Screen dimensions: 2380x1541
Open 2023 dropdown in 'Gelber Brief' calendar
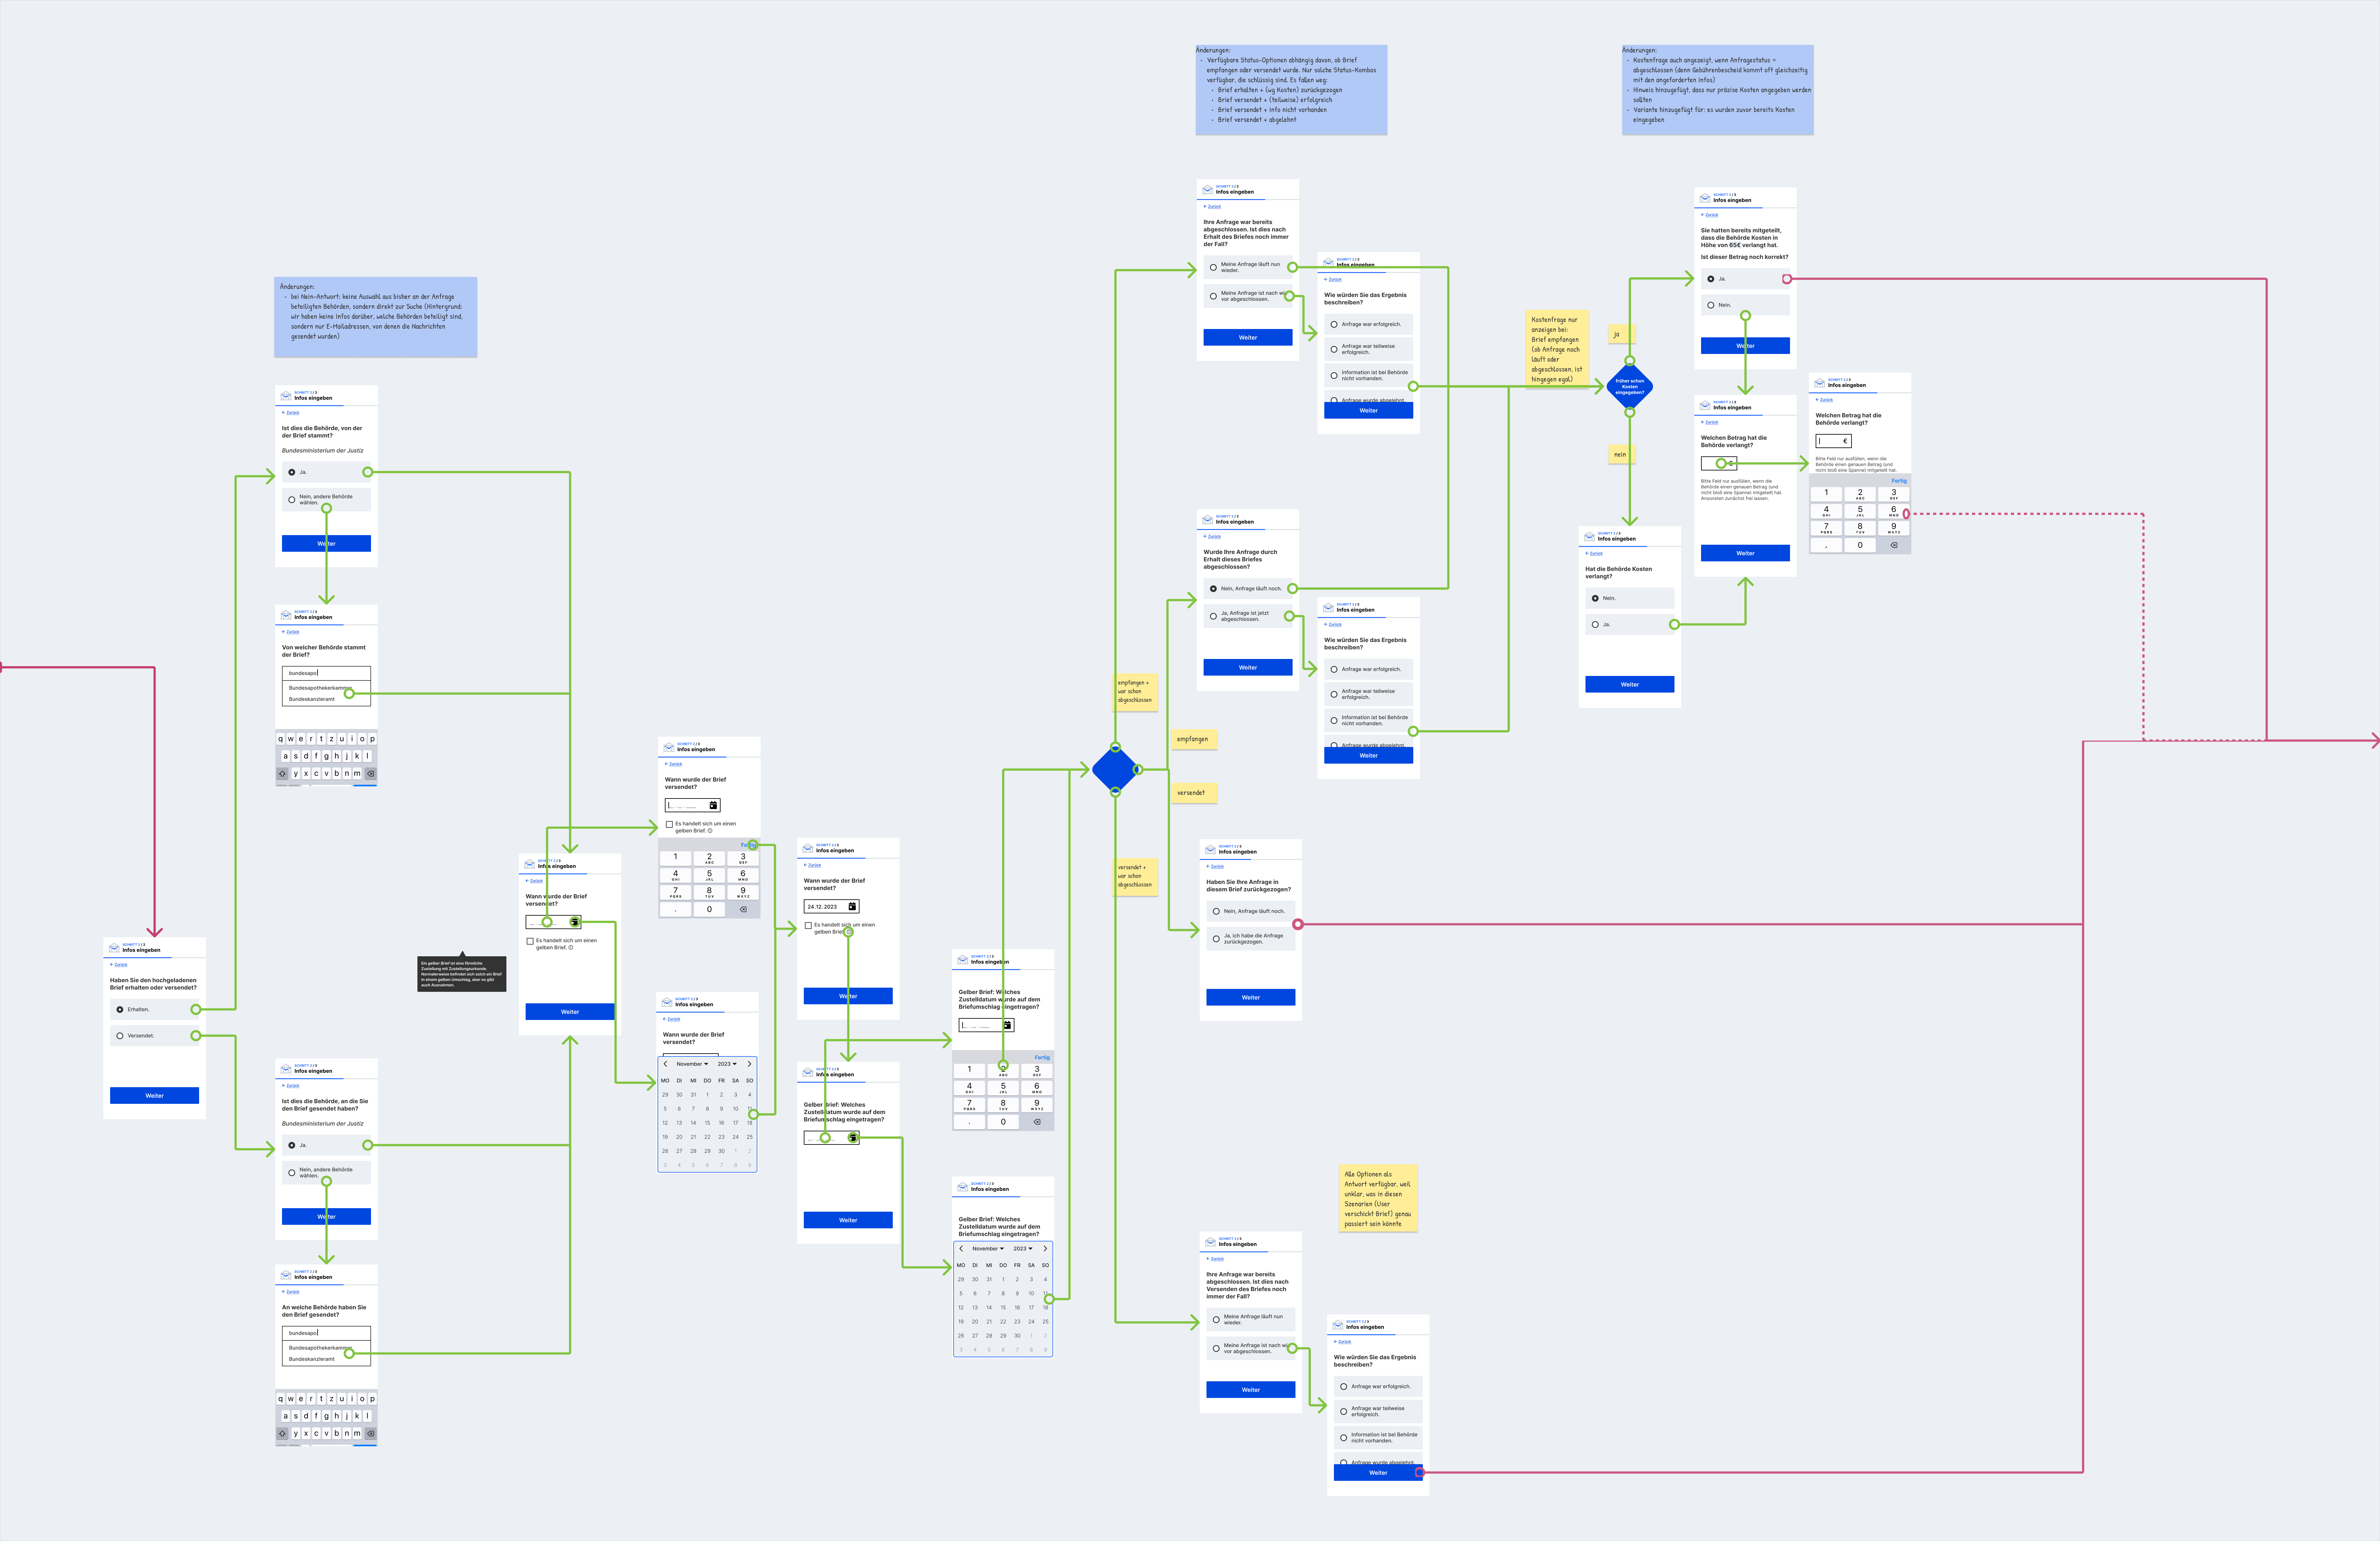pos(1023,1249)
